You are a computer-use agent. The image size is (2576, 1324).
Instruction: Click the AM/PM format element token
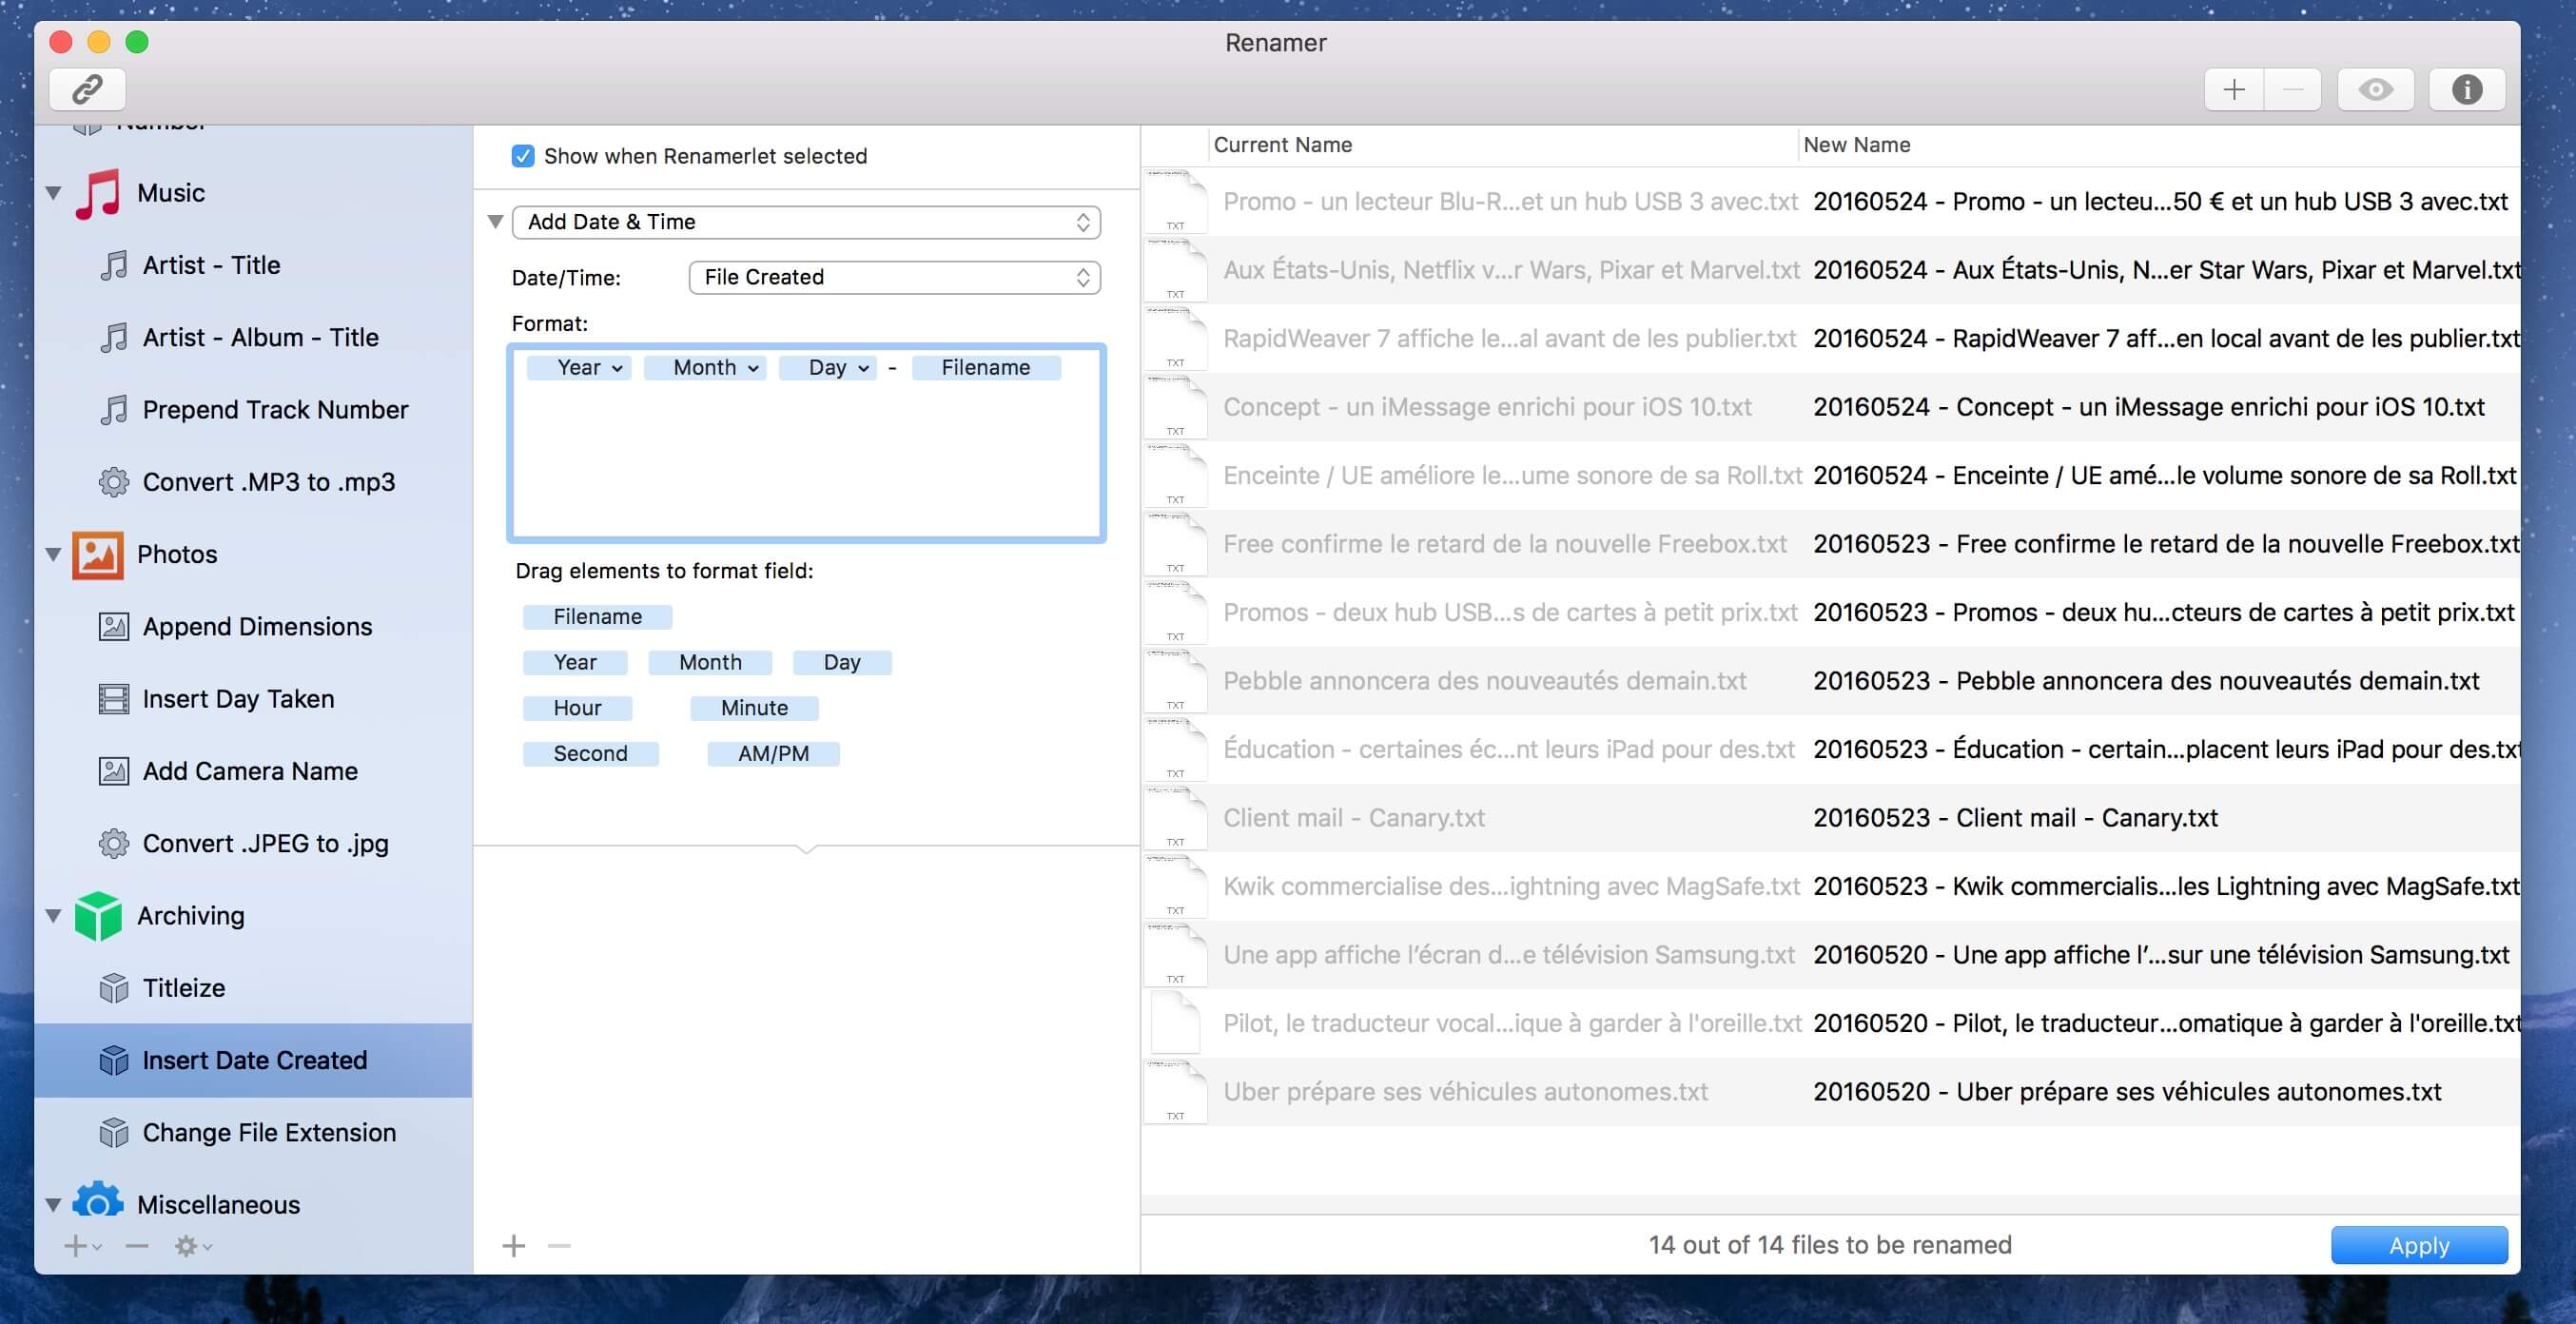(773, 754)
